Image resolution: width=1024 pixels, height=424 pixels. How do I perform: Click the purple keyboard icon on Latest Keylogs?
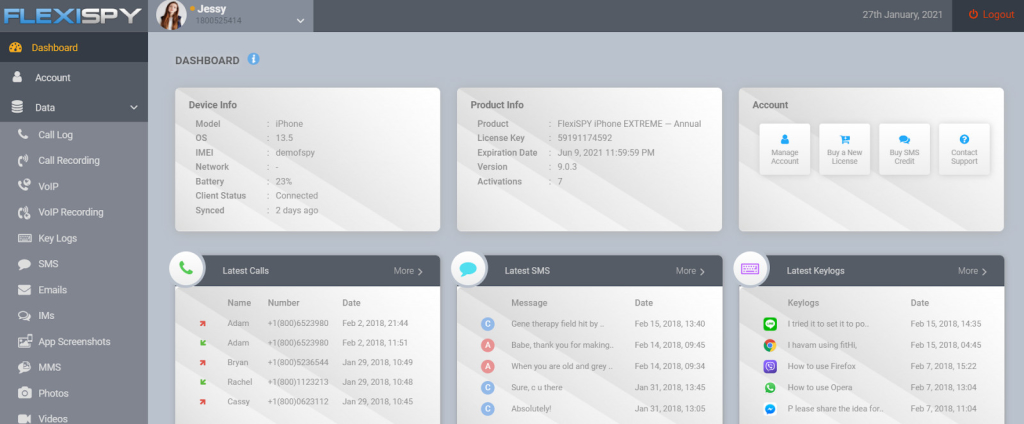(750, 269)
